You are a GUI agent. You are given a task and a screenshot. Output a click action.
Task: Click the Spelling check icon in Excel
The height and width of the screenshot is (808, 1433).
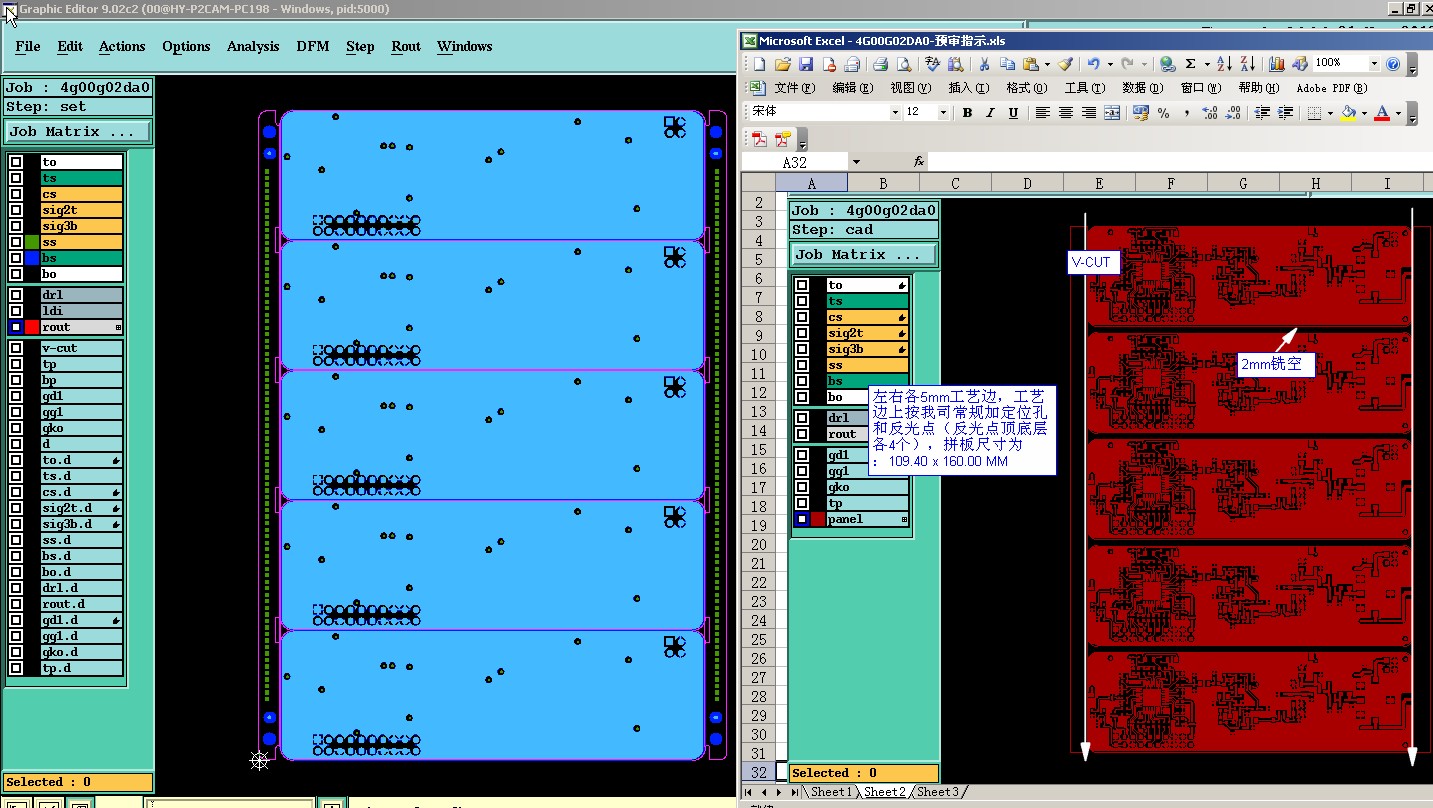932,64
